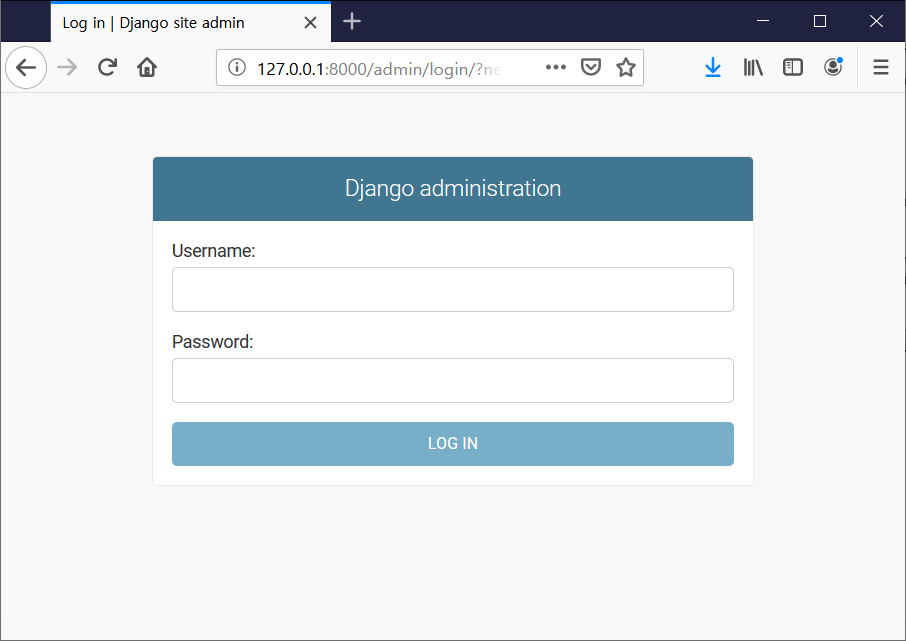Click the Password label
Image resolution: width=906 pixels, height=641 pixels.
click(x=213, y=342)
